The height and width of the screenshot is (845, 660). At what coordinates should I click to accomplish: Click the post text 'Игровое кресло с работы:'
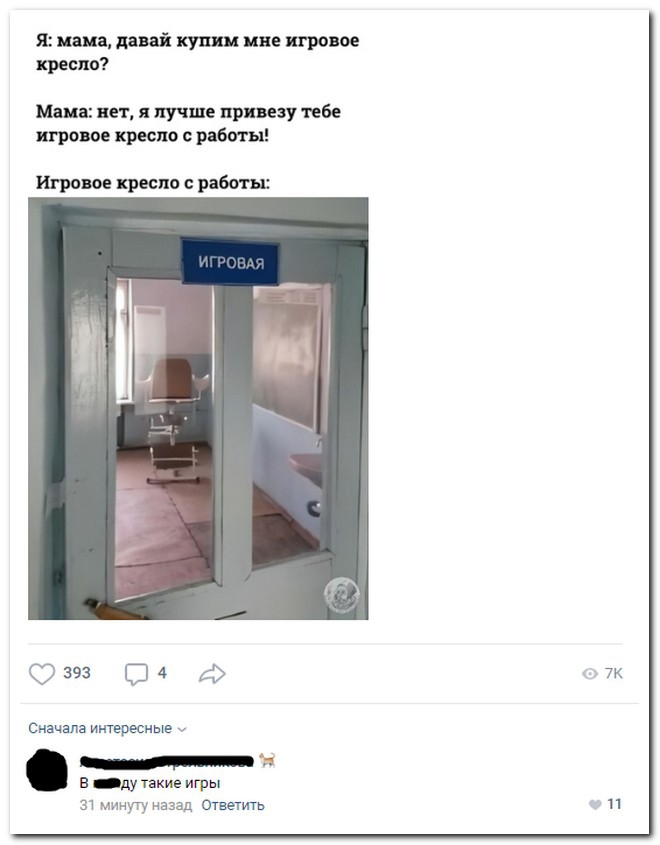153,183
